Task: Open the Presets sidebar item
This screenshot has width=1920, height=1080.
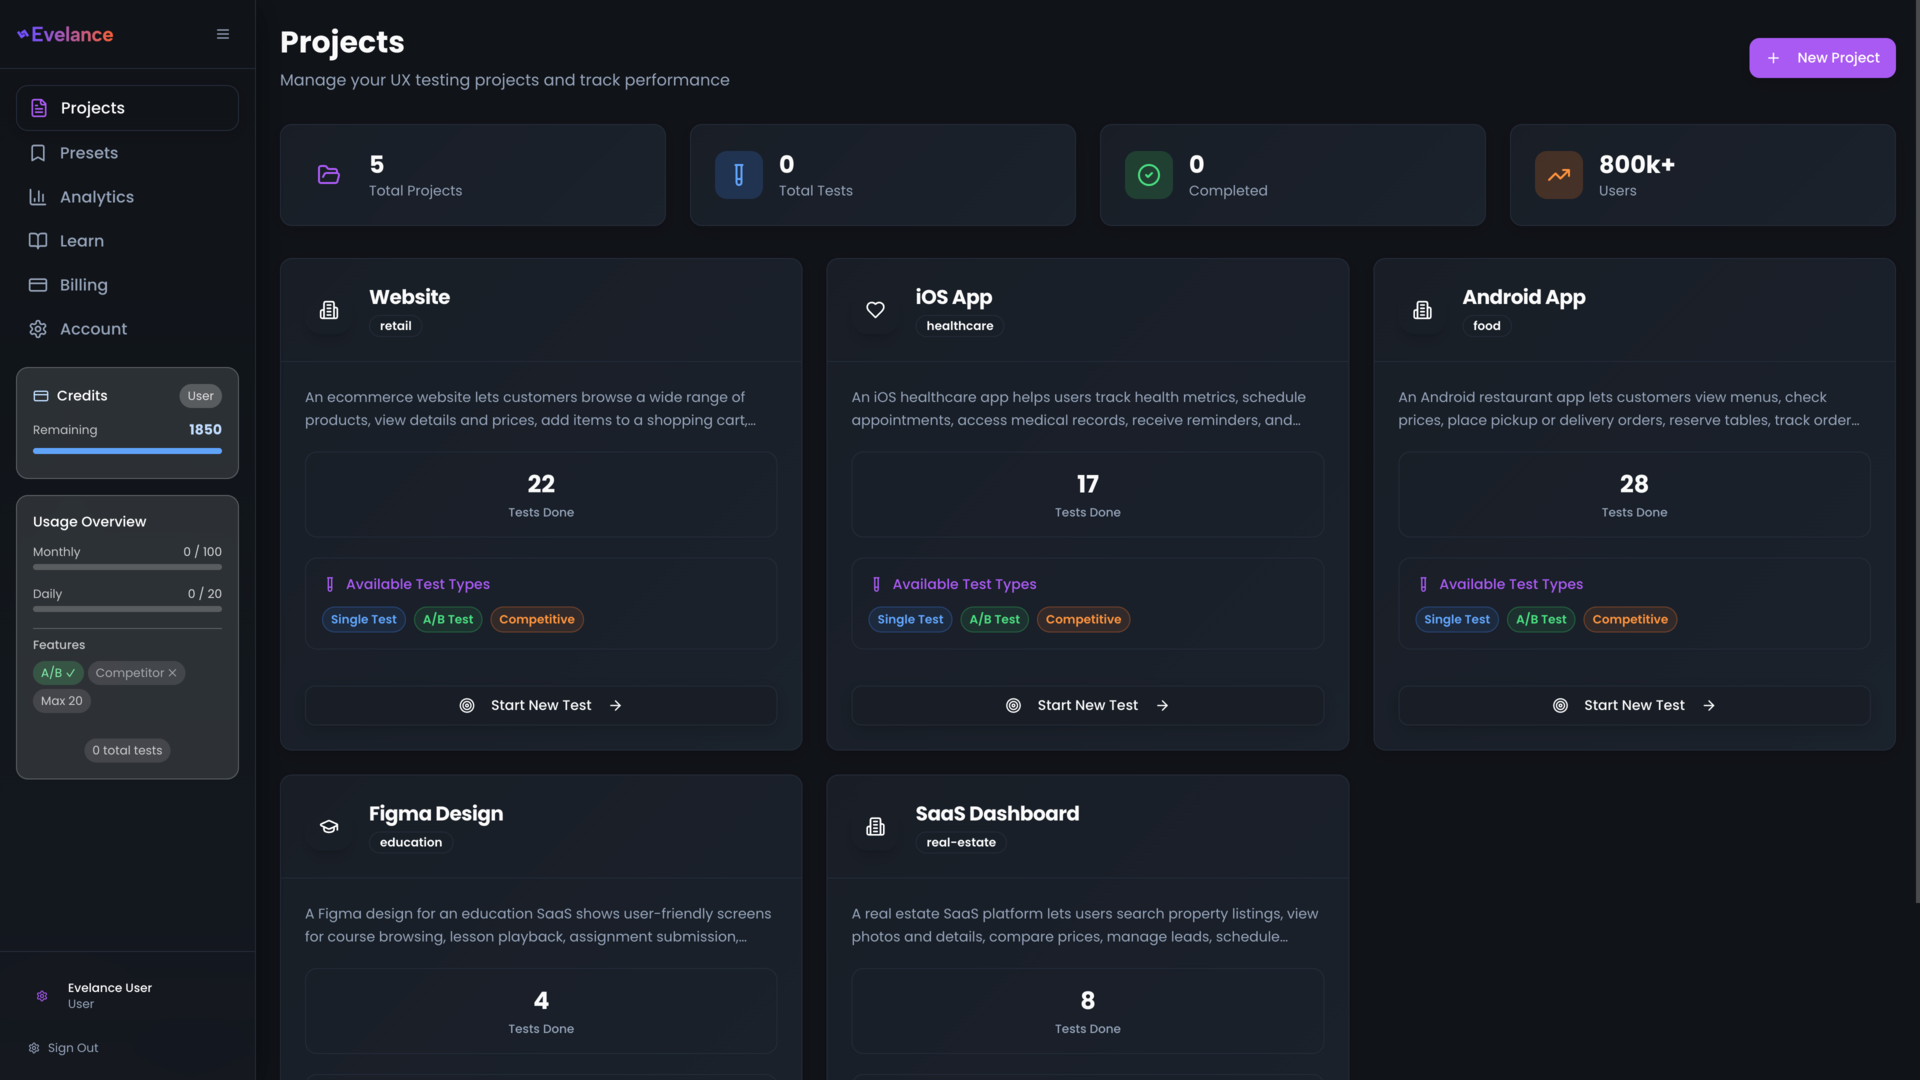Action: click(88, 153)
